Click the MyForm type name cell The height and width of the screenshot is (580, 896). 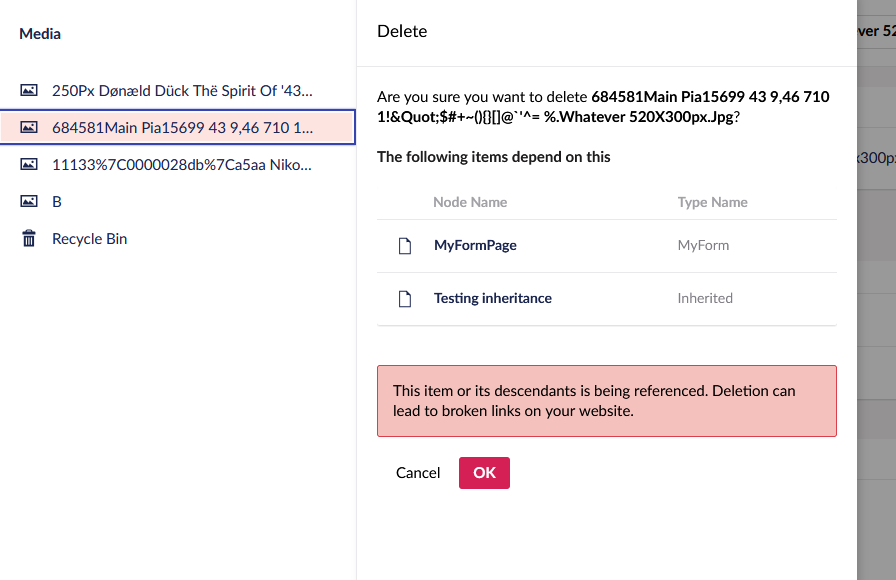[x=703, y=245]
